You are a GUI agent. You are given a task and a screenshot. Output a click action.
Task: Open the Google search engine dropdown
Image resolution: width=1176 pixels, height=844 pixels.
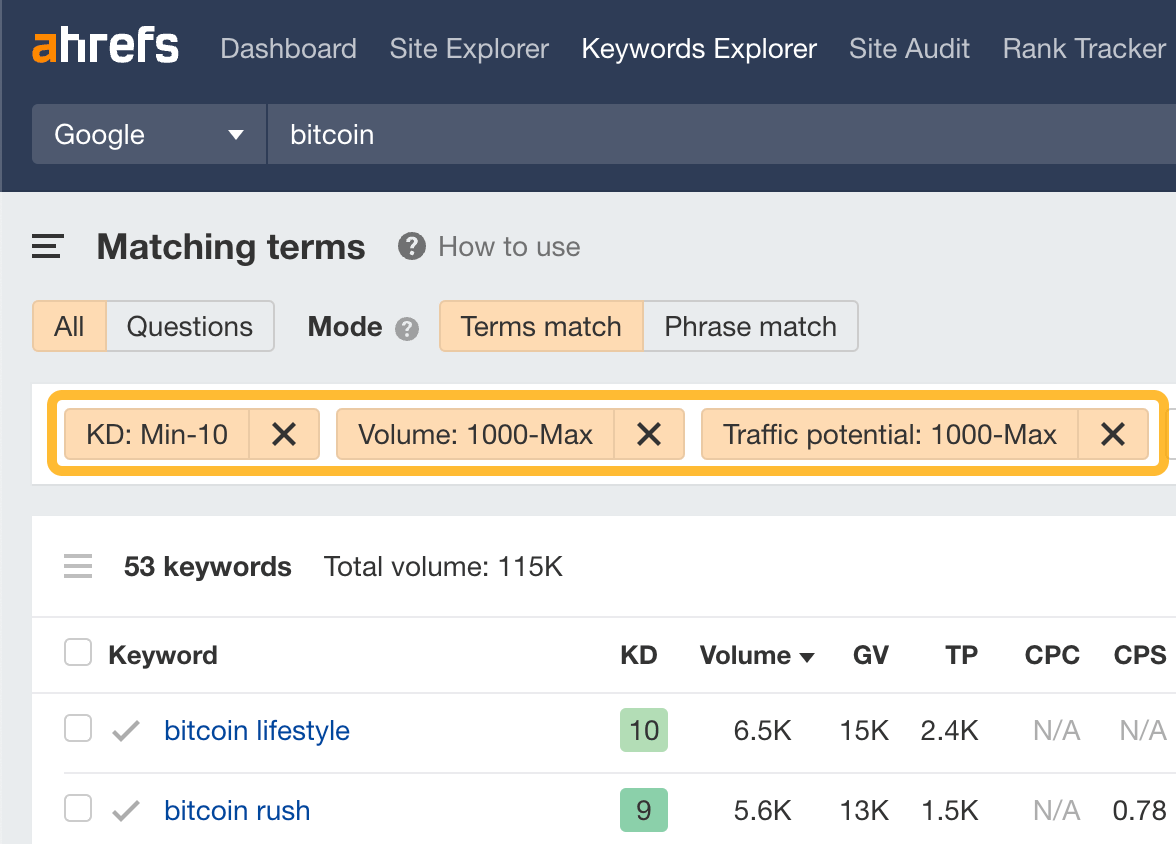coord(148,134)
